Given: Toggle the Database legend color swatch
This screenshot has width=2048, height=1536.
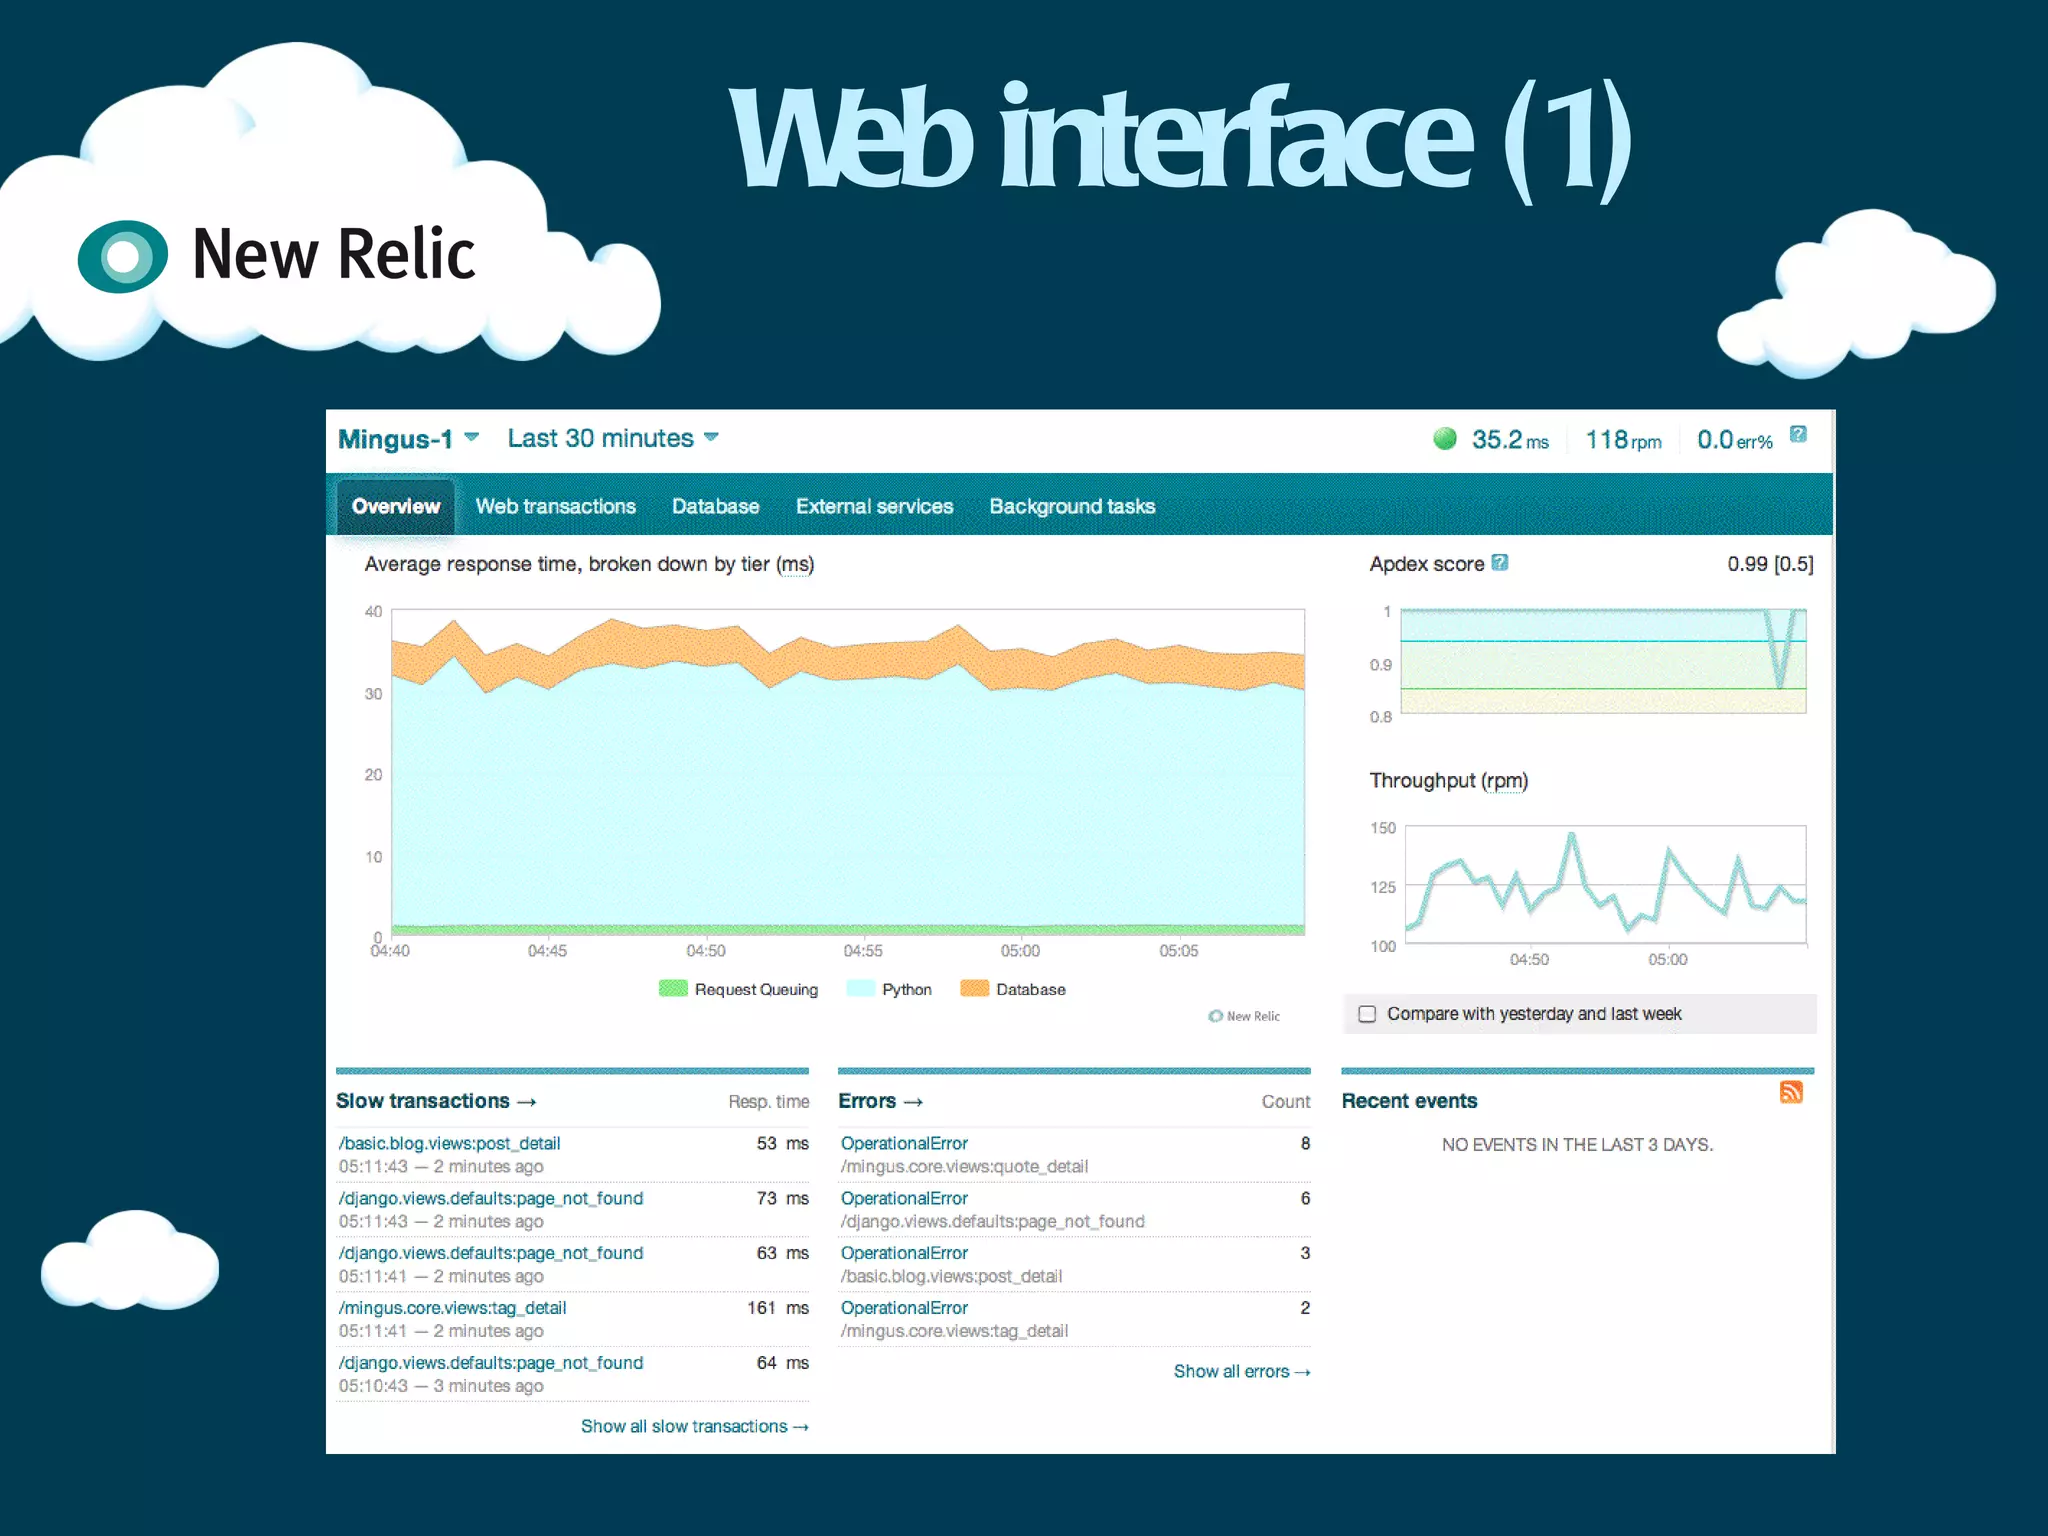Looking at the screenshot, I should click(x=974, y=989).
